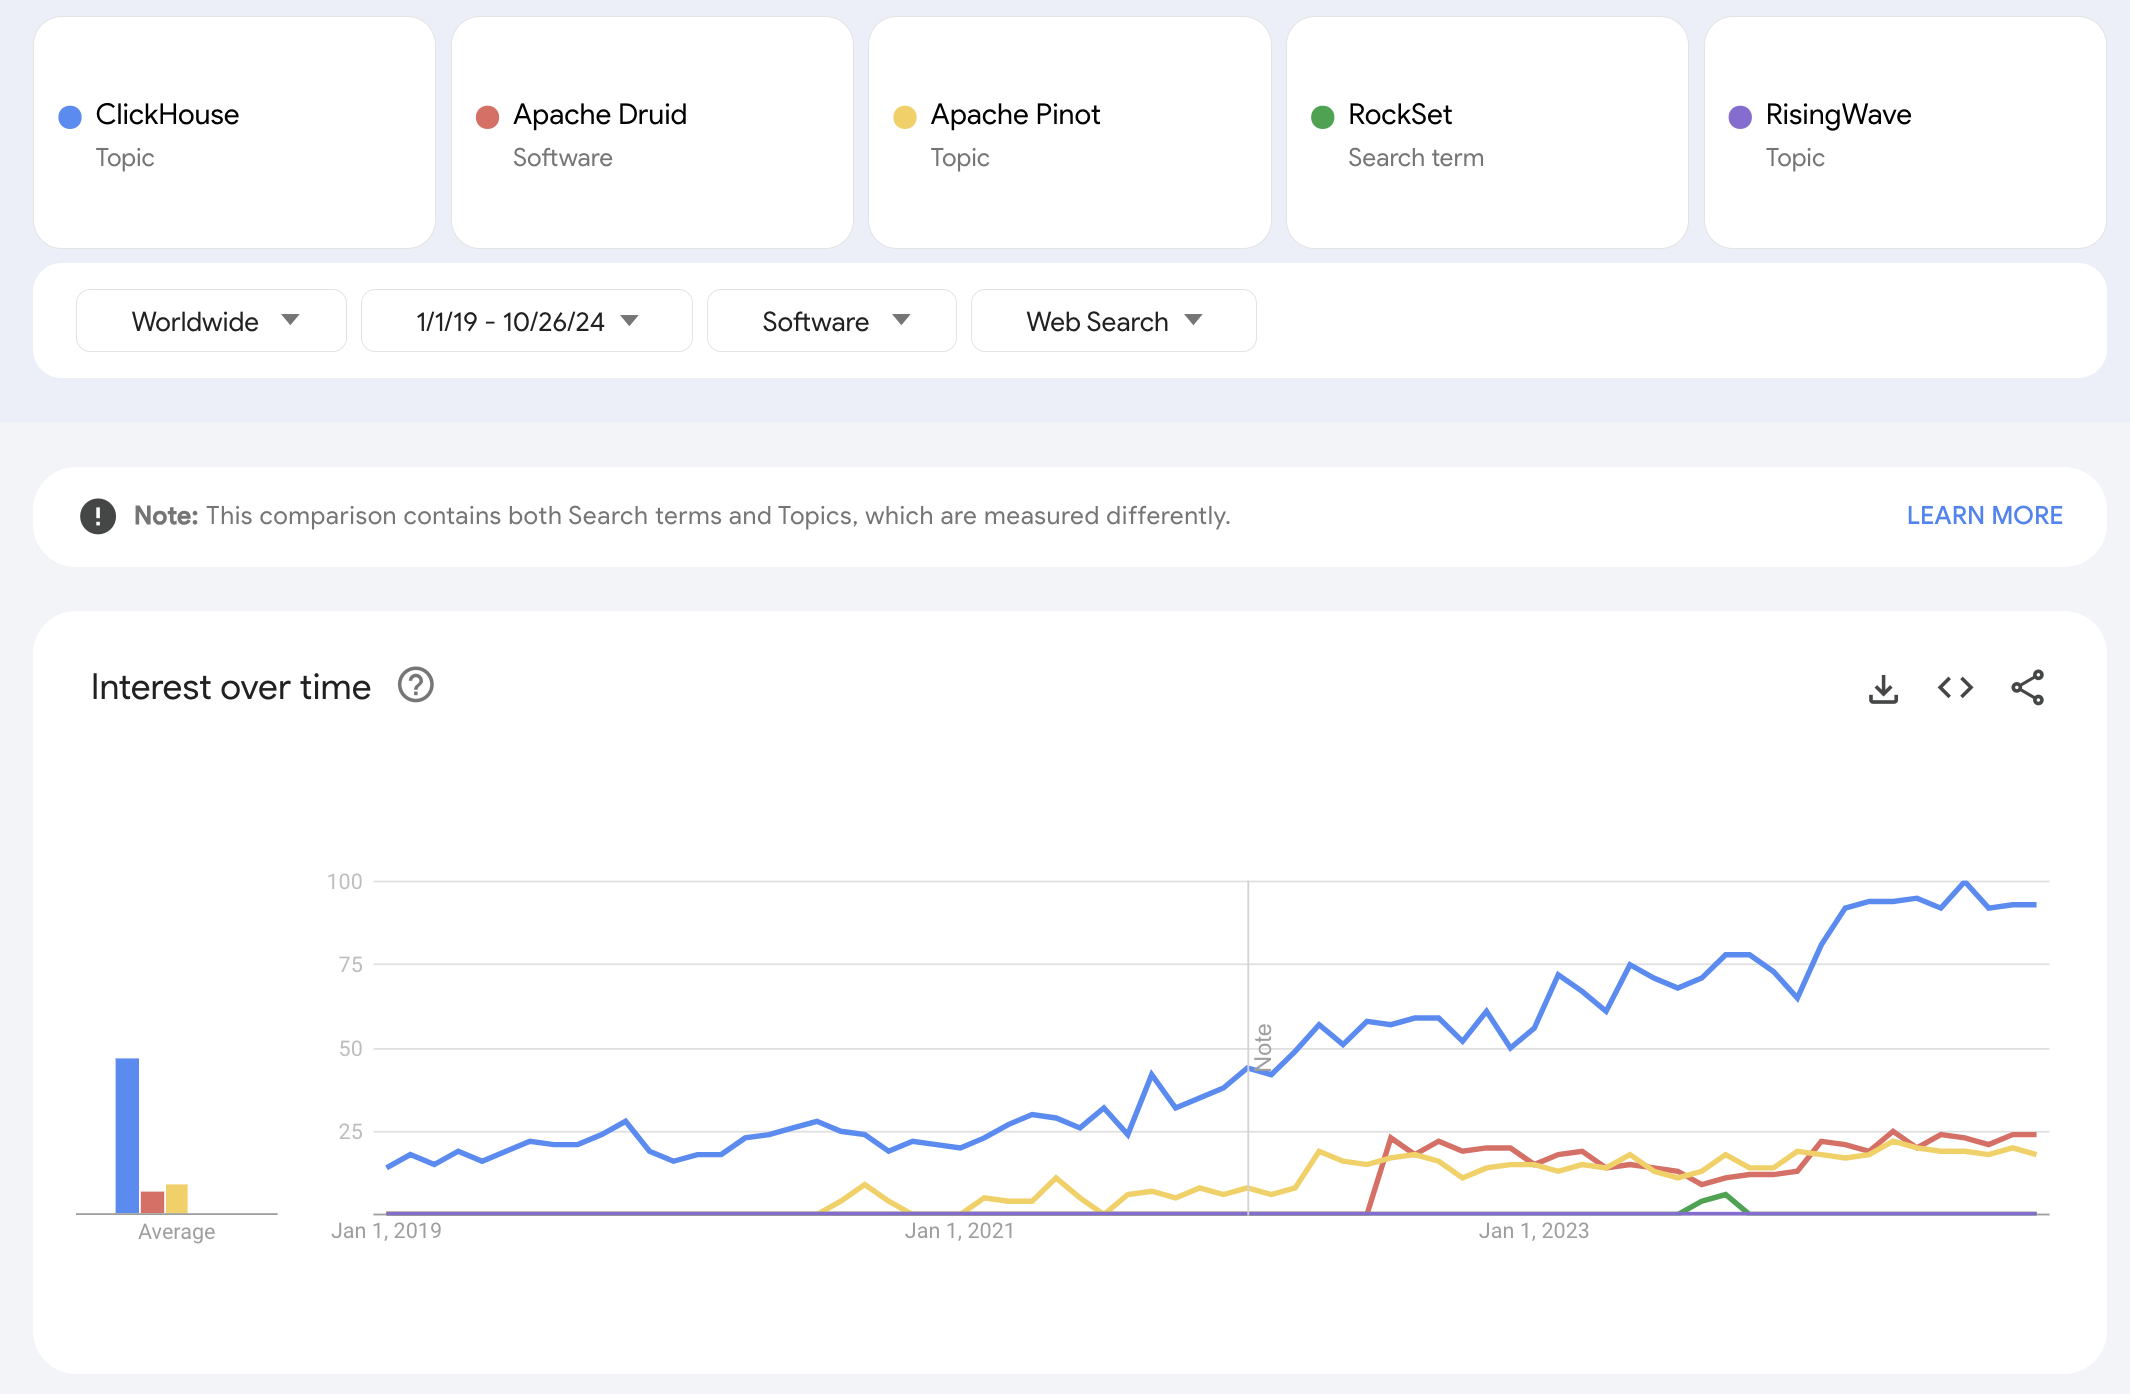
Task: Click the Jan 1, 2021 axis label
Action: click(959, 1231)
